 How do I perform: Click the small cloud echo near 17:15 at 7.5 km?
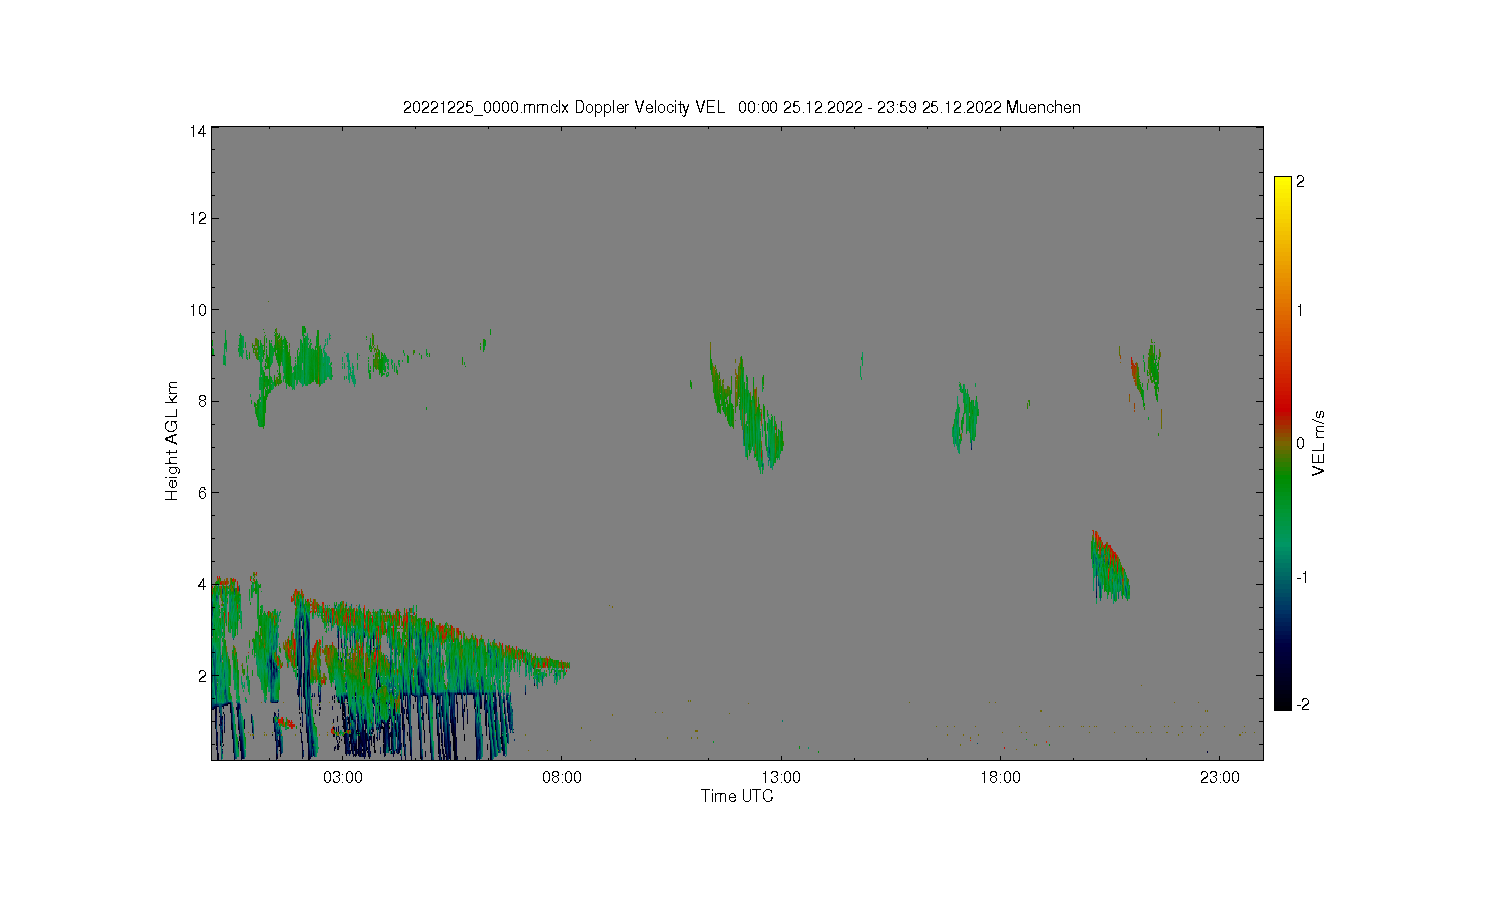[x=965, y=418]
